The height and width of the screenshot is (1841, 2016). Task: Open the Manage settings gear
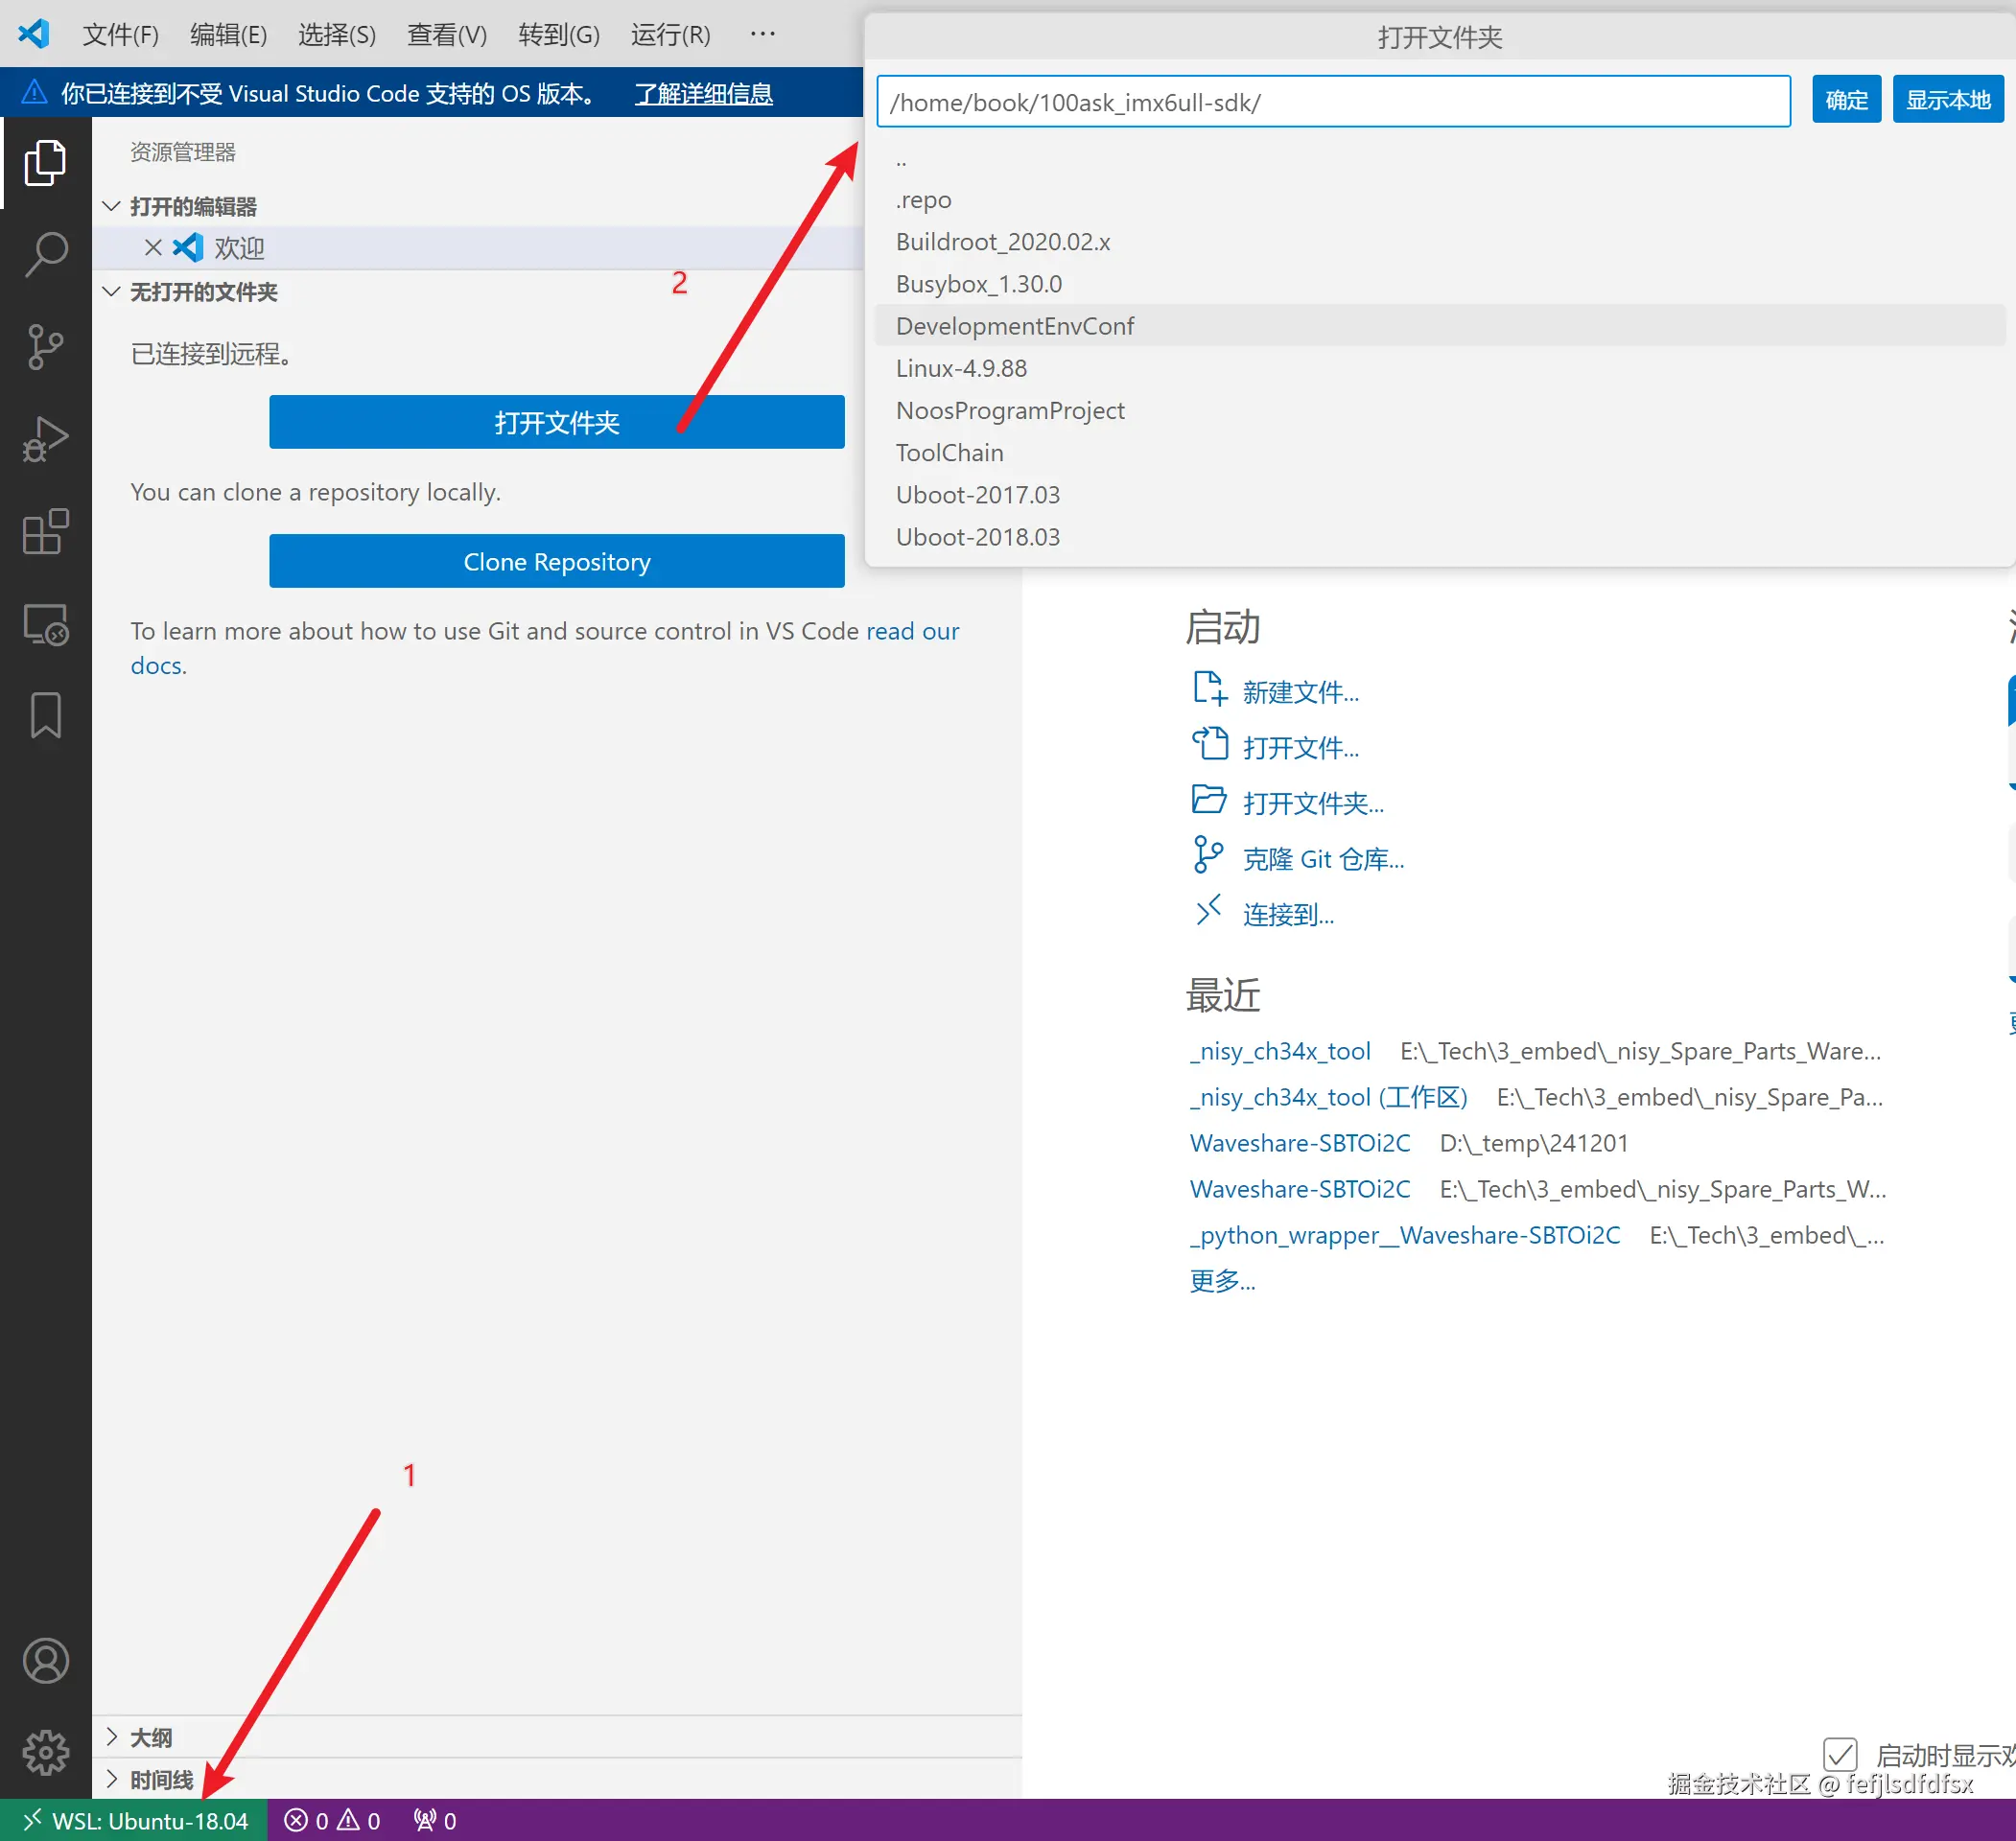click(45, 1752)
